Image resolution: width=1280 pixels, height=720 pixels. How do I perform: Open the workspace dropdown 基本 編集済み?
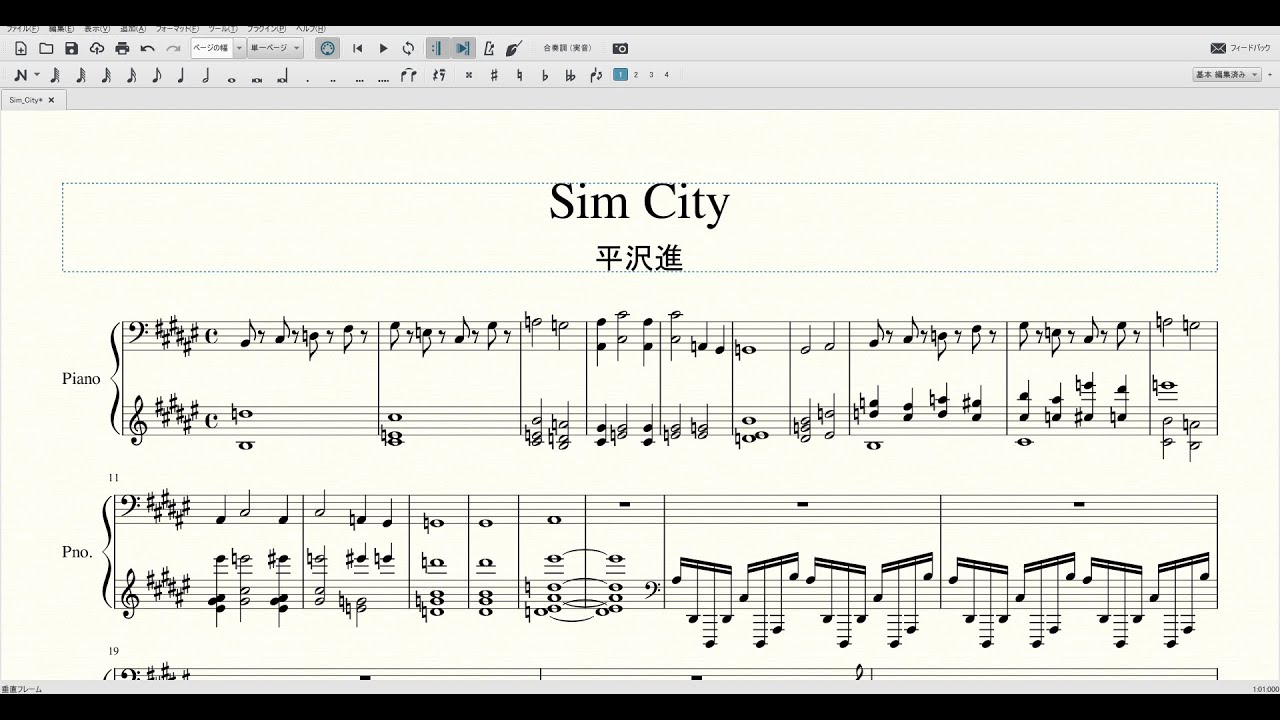coord(1227,75)
